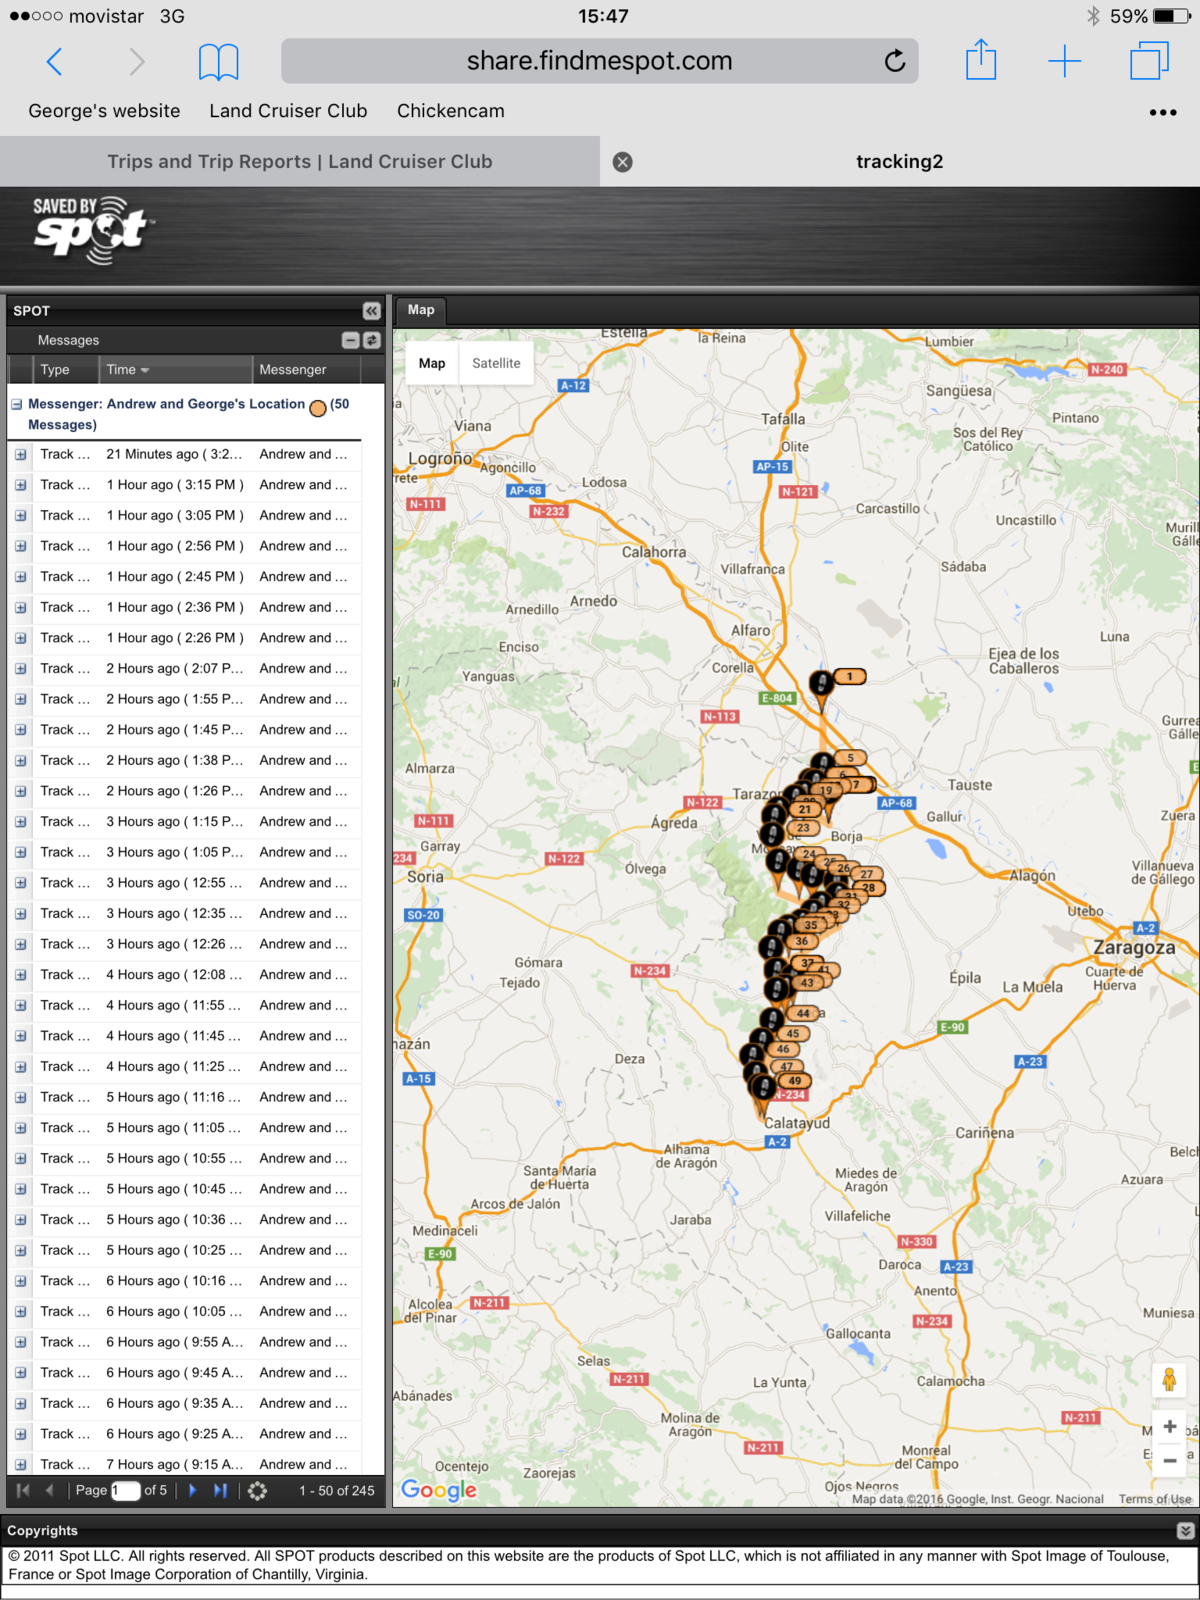Select the tracking2 browser tab
Image resolution: width=1200 pixels, height=1600 pixels.
[x=900, y=161]
